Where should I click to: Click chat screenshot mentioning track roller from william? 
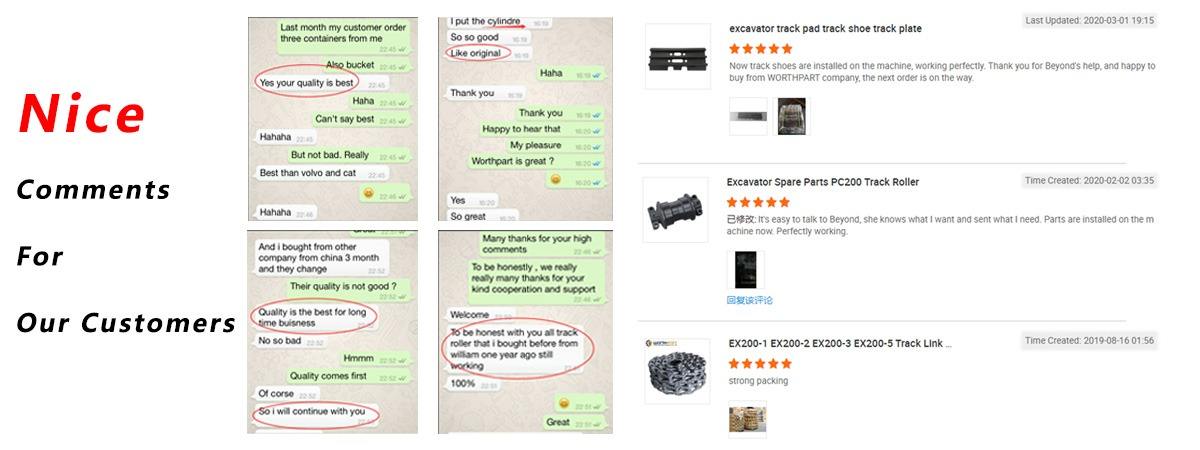(x=527, y=331)
